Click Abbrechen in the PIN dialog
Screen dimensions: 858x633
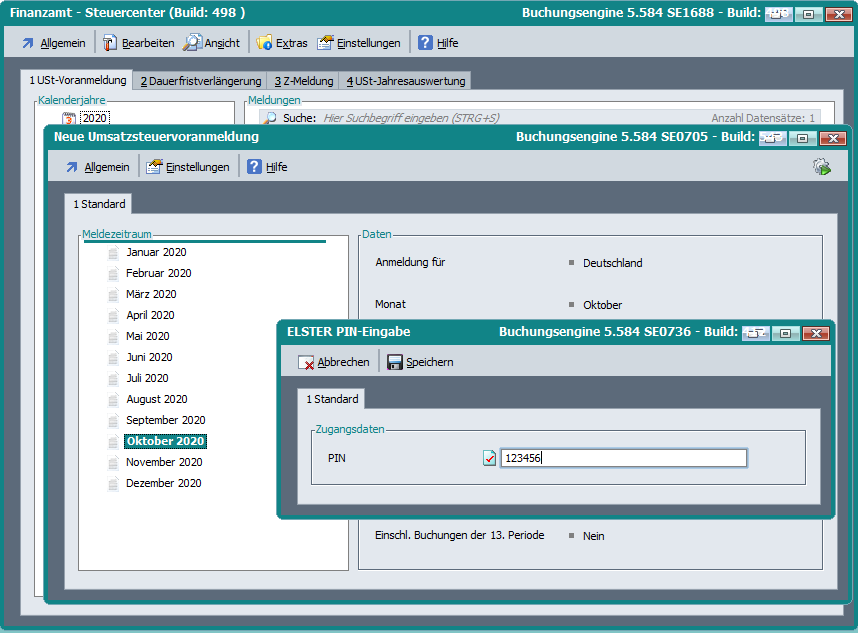[x=334, y=362]
